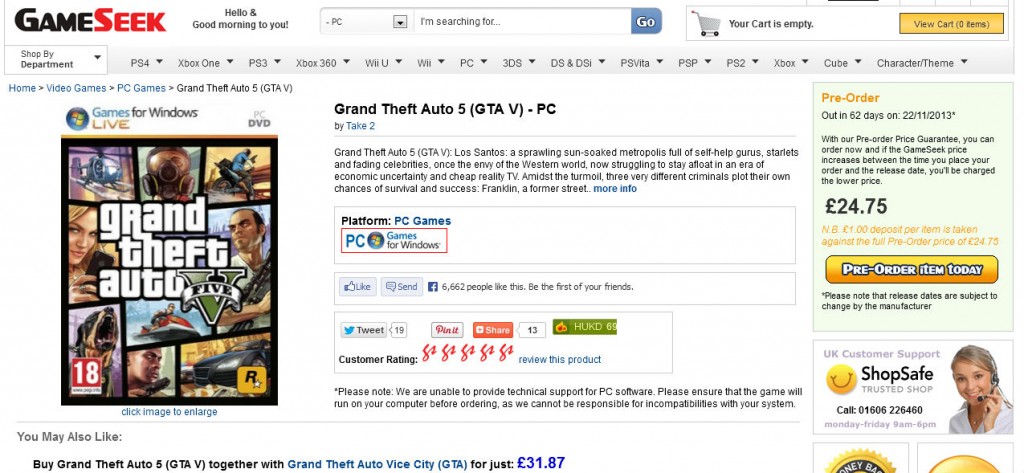
Task: Click the Tweet button
Action: tap(363, 330)
